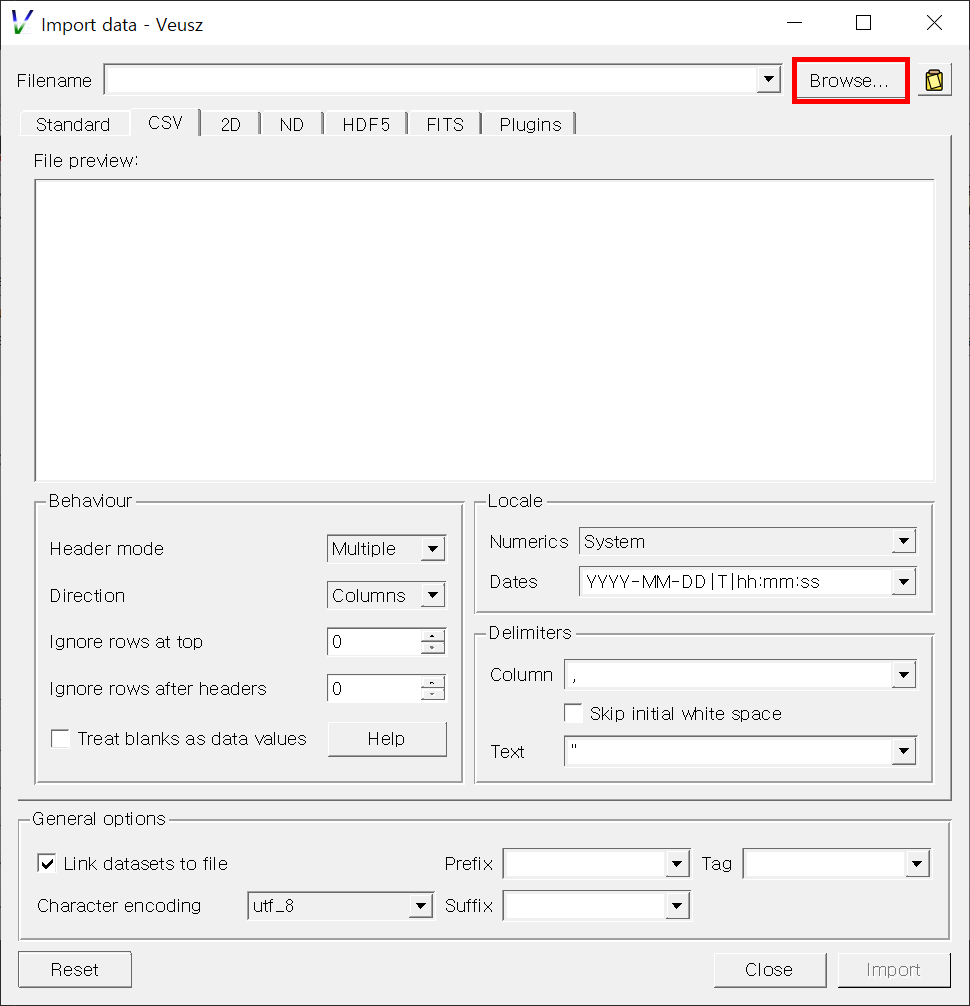Click the Close button at bottom
Screen dimensions: 970x1006
pyautogui.click(x=770, y=969)
